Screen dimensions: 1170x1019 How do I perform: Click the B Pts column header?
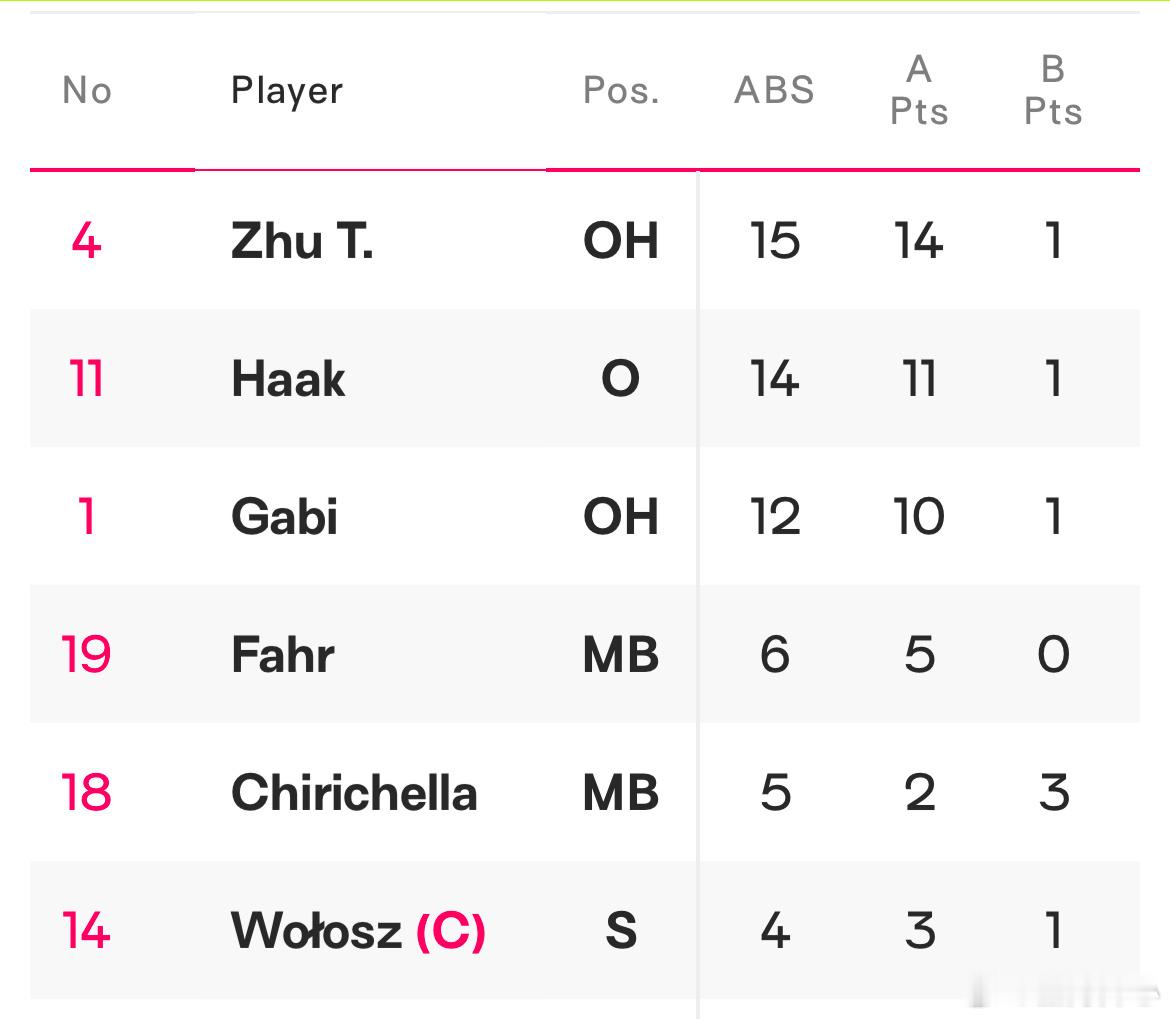pos(1053,90)
